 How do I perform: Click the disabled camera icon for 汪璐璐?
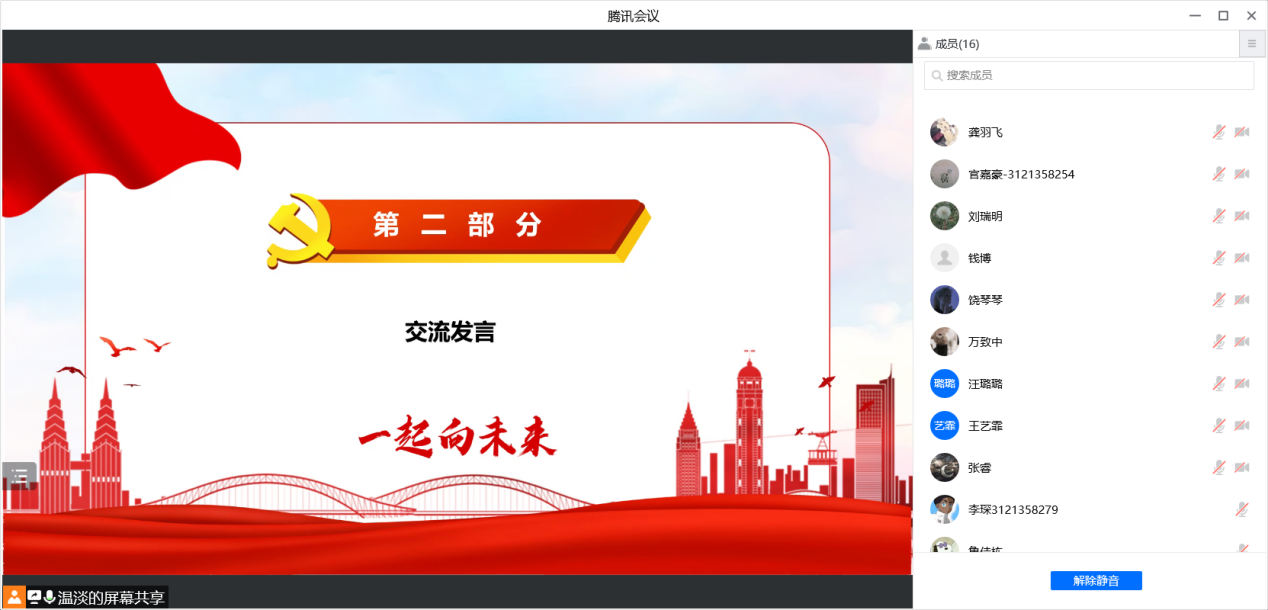click(1241, 384)
